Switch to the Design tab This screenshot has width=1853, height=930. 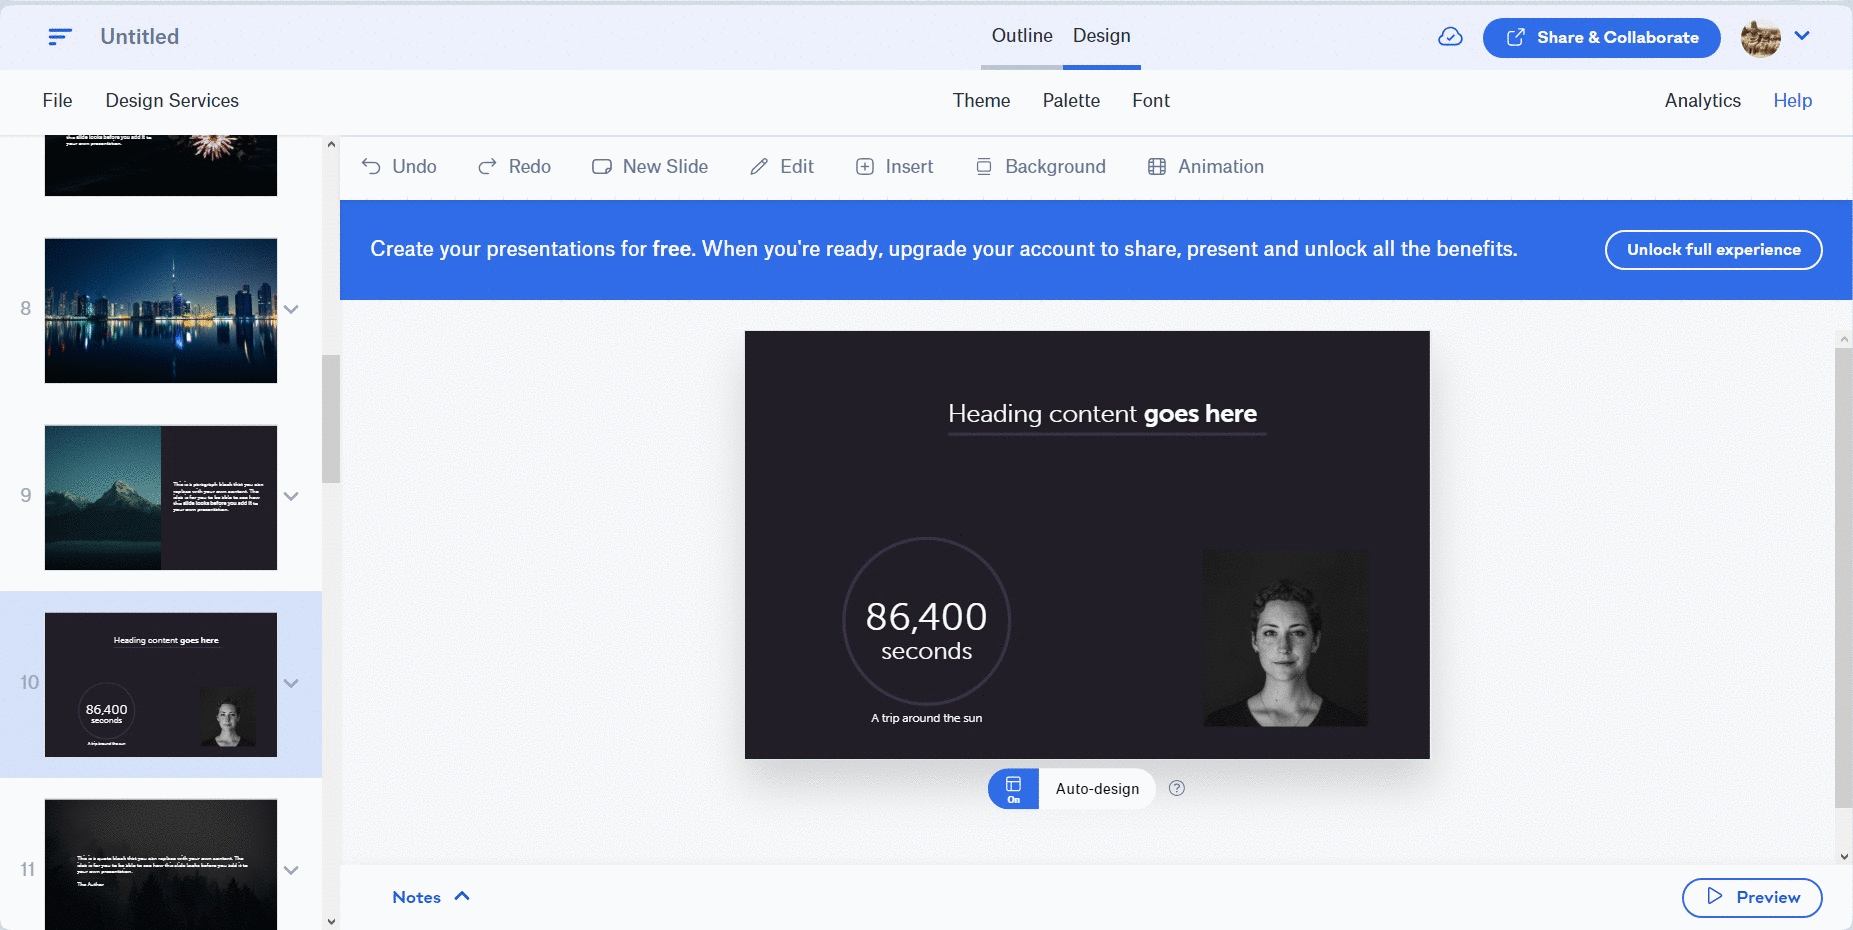coord(1102,36)
